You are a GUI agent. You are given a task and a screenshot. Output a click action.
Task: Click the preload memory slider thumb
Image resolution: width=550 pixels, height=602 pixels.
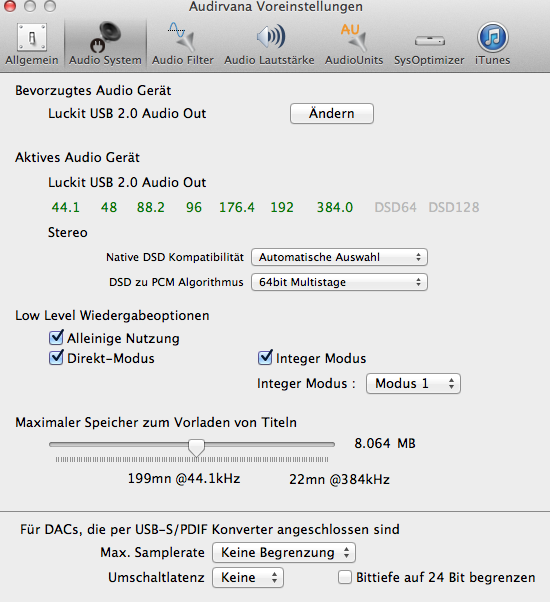pyautogui.click(x=197, y=448)
